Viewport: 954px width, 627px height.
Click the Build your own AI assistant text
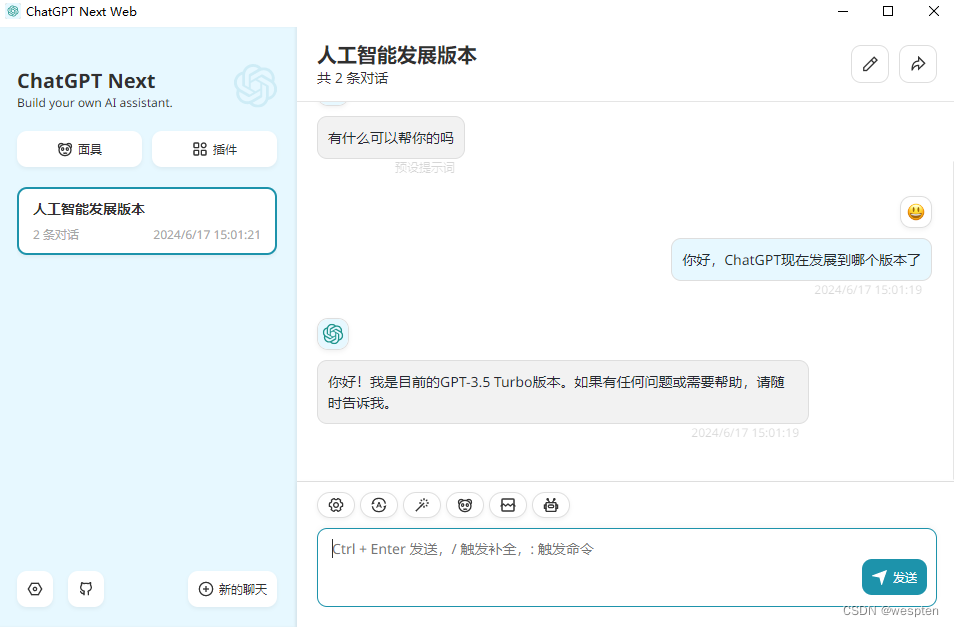point(95,103)
